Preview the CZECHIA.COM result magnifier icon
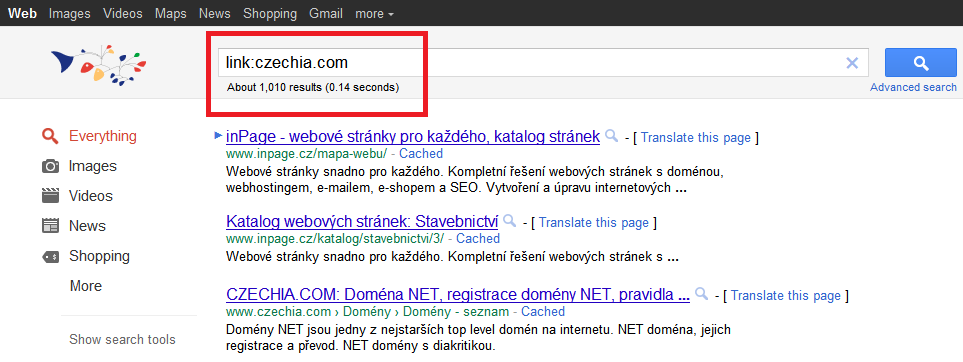The width and height of the screenshot is (963, 362). point(701,294)
